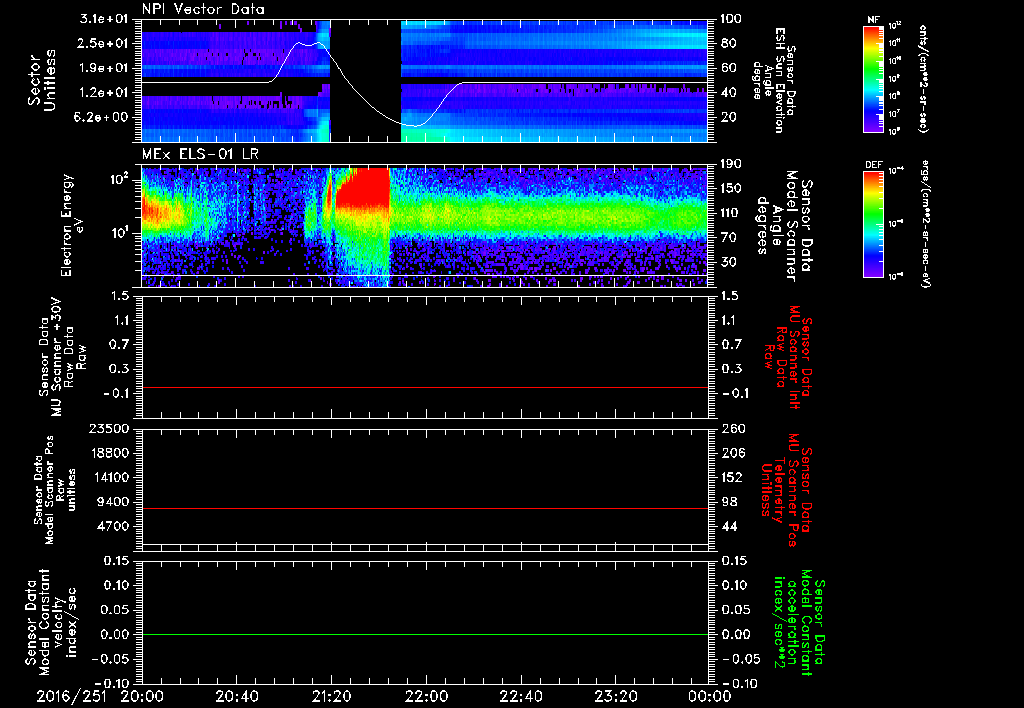Viewport: 1024px width, 708px height.
Task: Click the 00:00 time axis label
Action: 710,696
